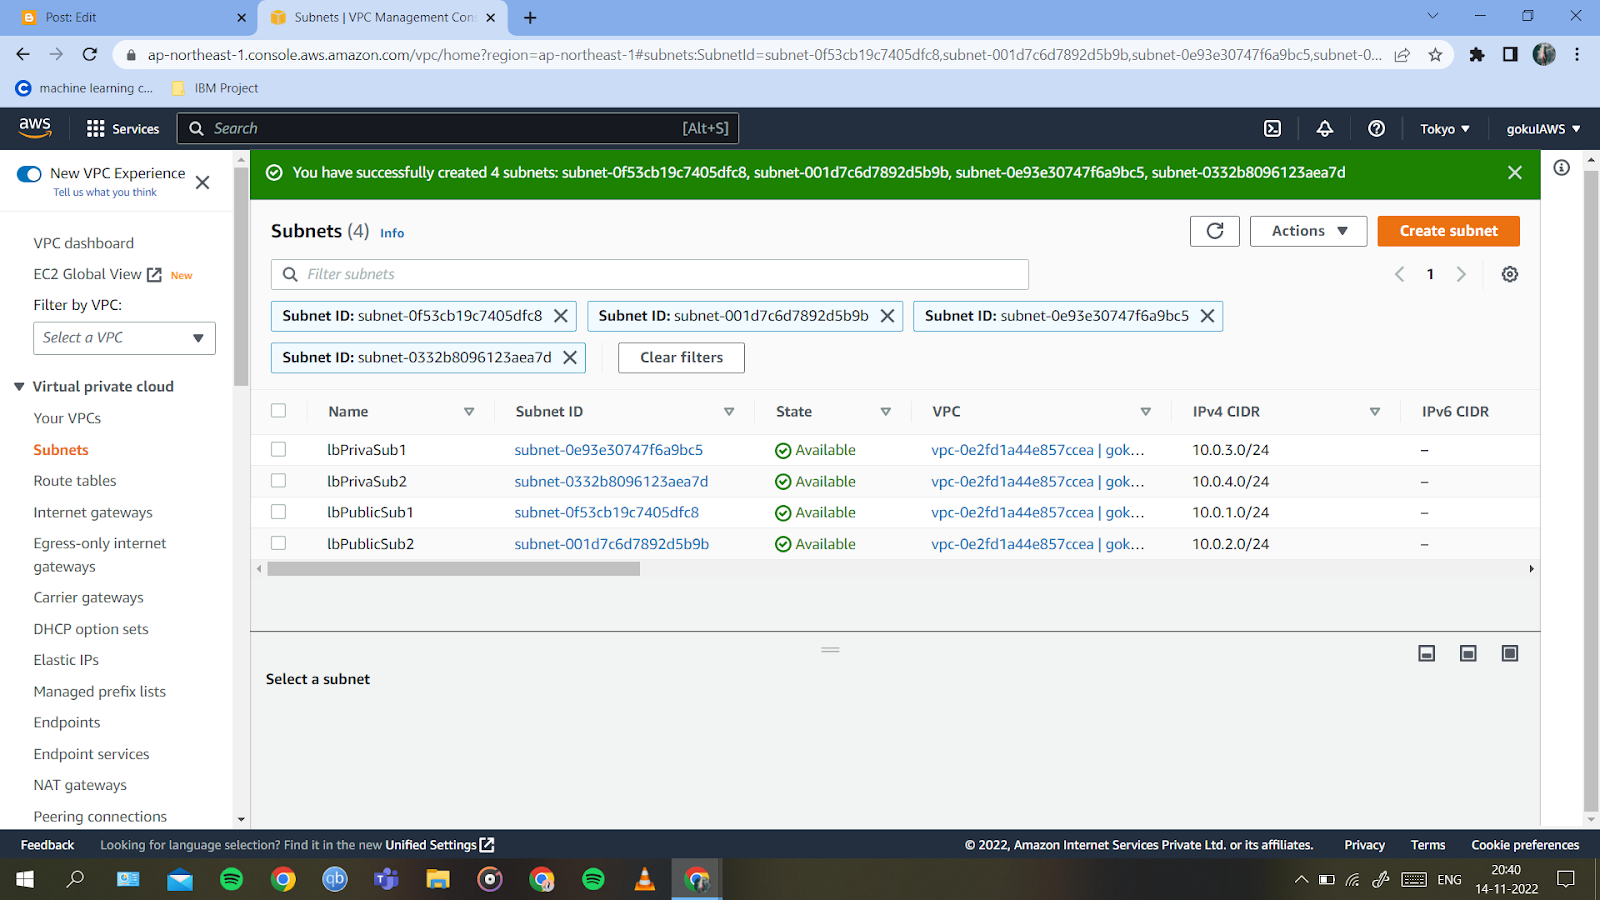Open Microsoft Teams from taskbar
The image size is (1600, 900).
(x=386, y=880)
